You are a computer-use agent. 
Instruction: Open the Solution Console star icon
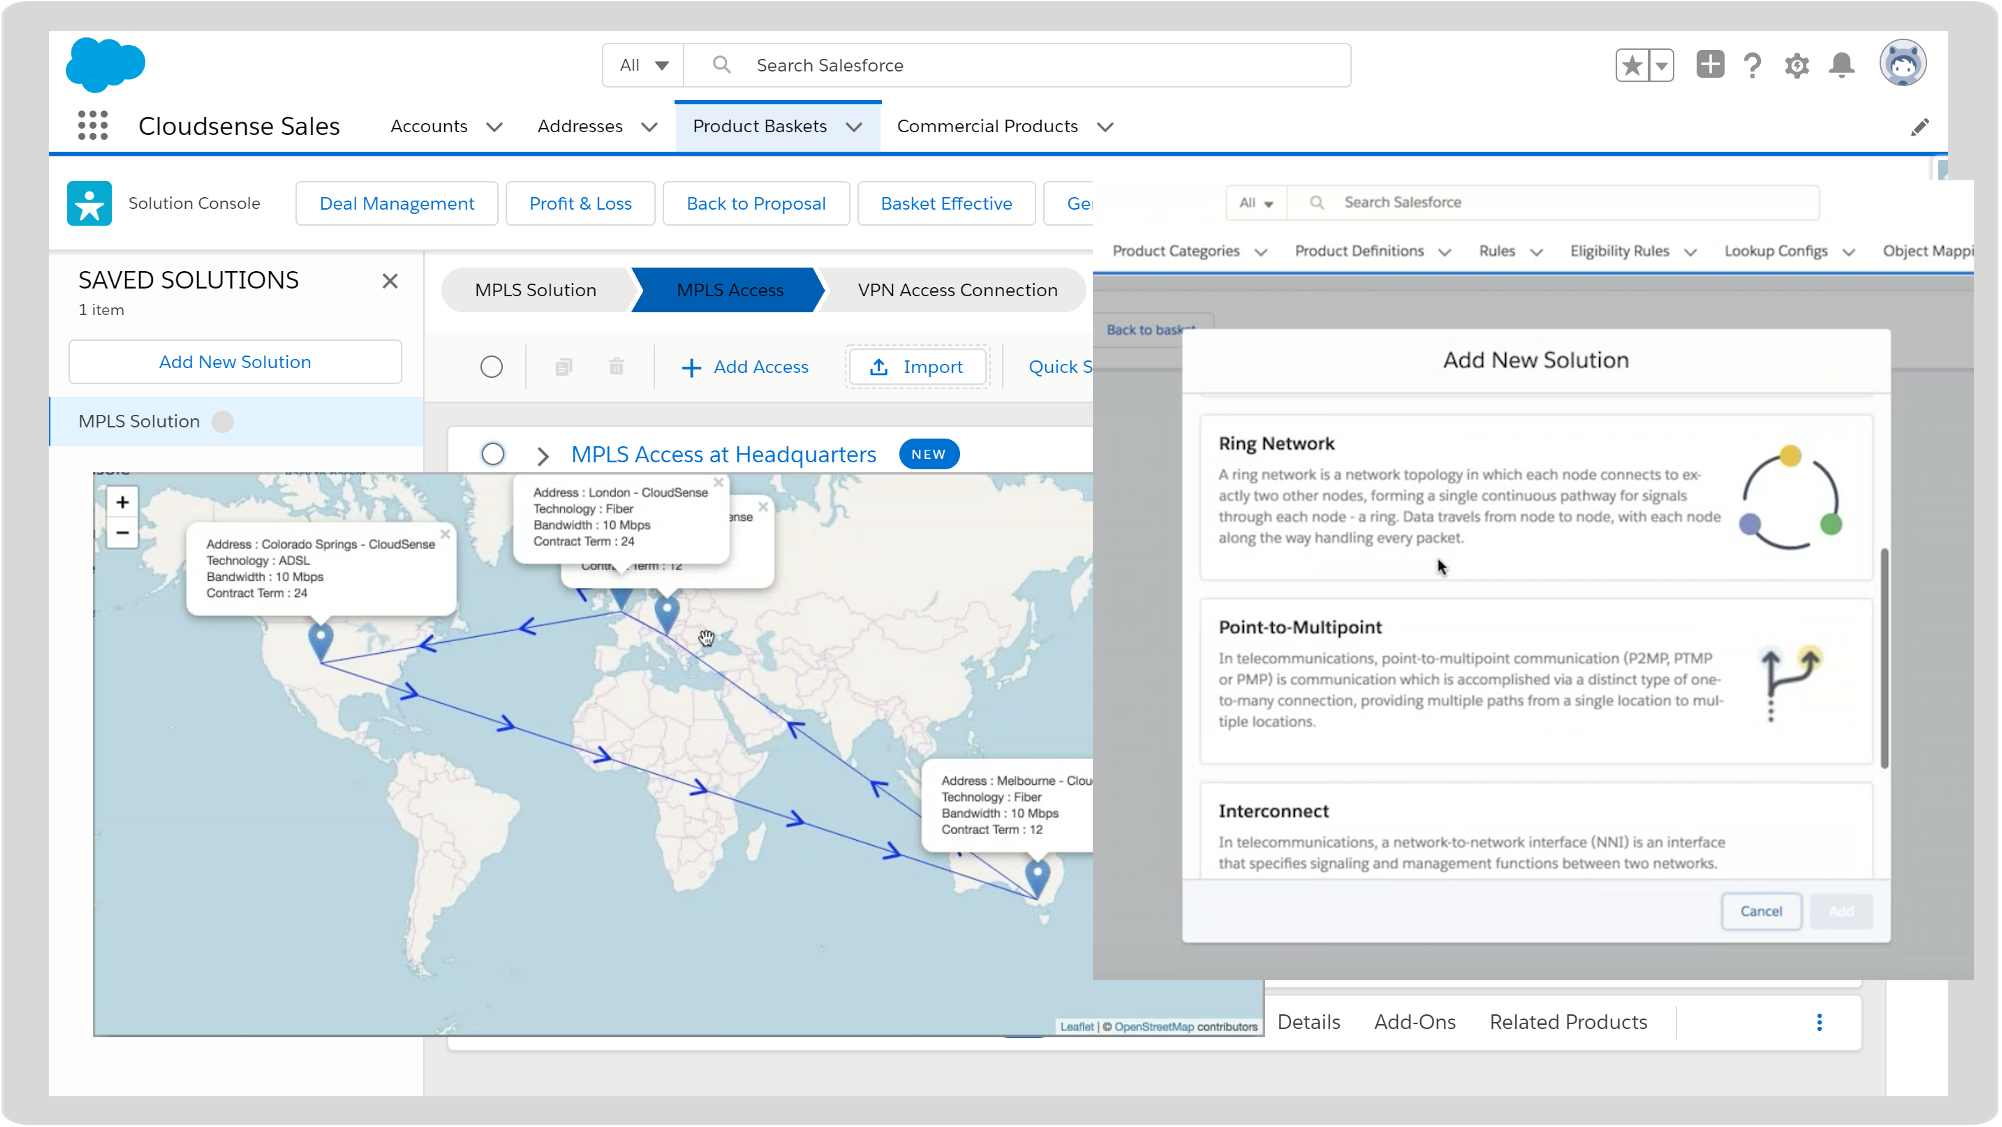[x=89, y=203]
